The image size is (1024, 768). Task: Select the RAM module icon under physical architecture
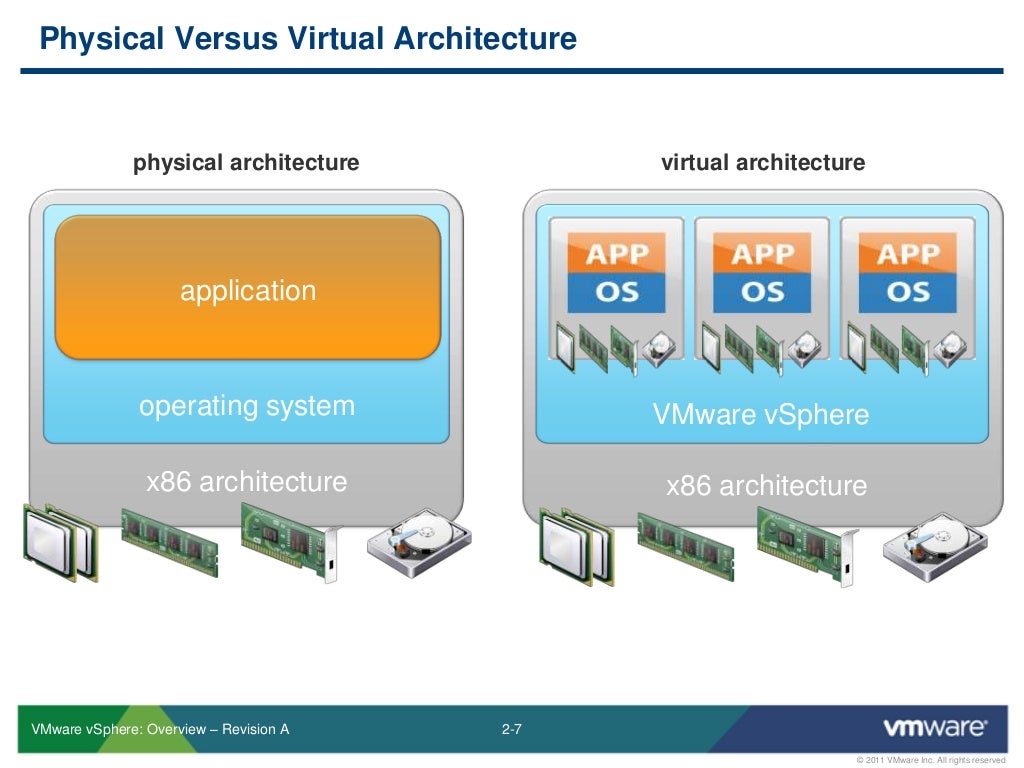(x=170, y=543)
